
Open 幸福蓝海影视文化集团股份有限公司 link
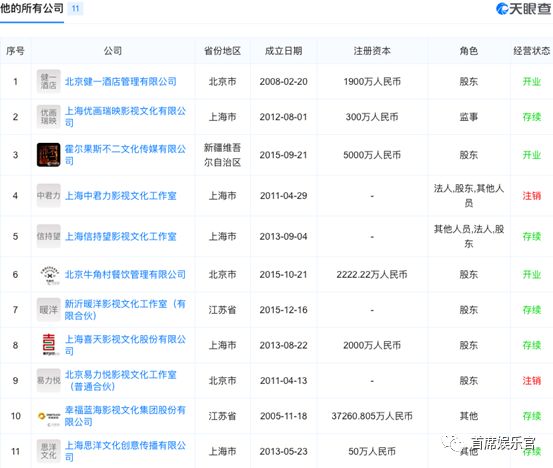pos(125,416)
